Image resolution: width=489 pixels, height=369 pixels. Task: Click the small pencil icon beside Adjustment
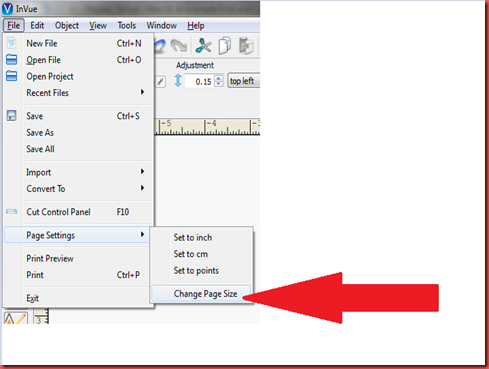tap(161, 81)
